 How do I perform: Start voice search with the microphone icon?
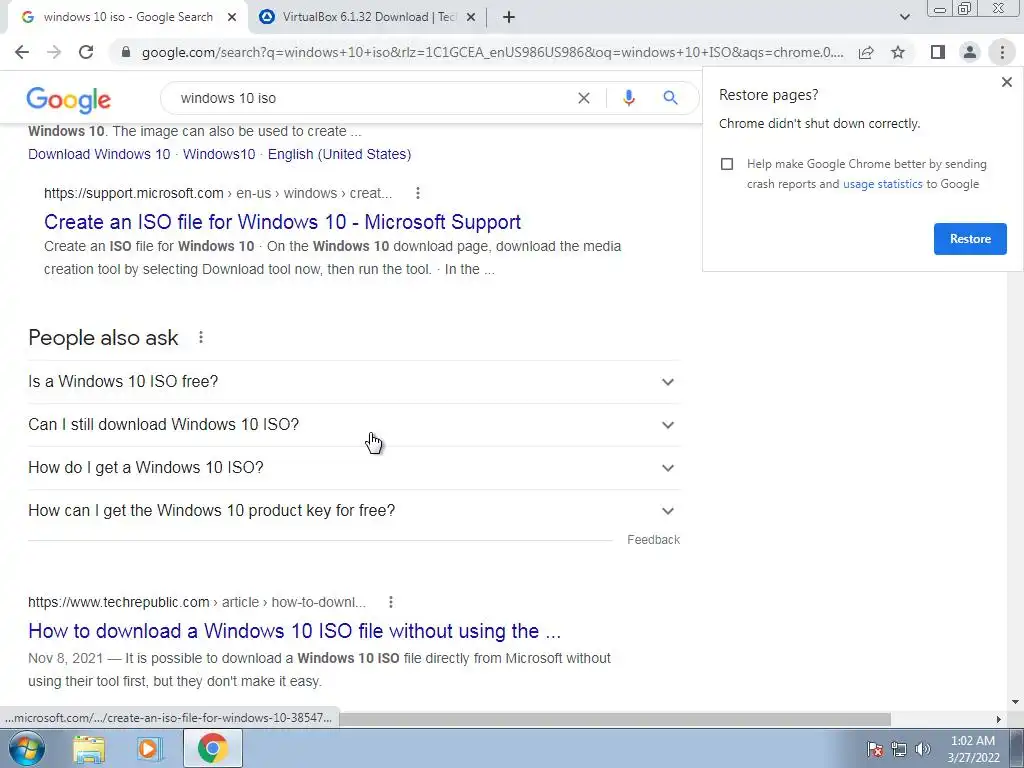pos(629,98)
